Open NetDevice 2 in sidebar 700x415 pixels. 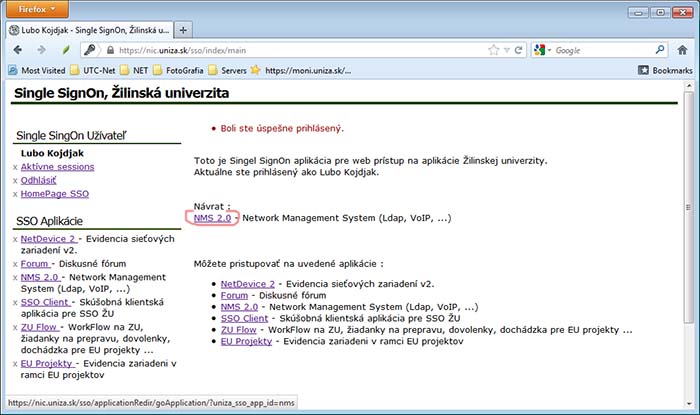tap(48, 239)
